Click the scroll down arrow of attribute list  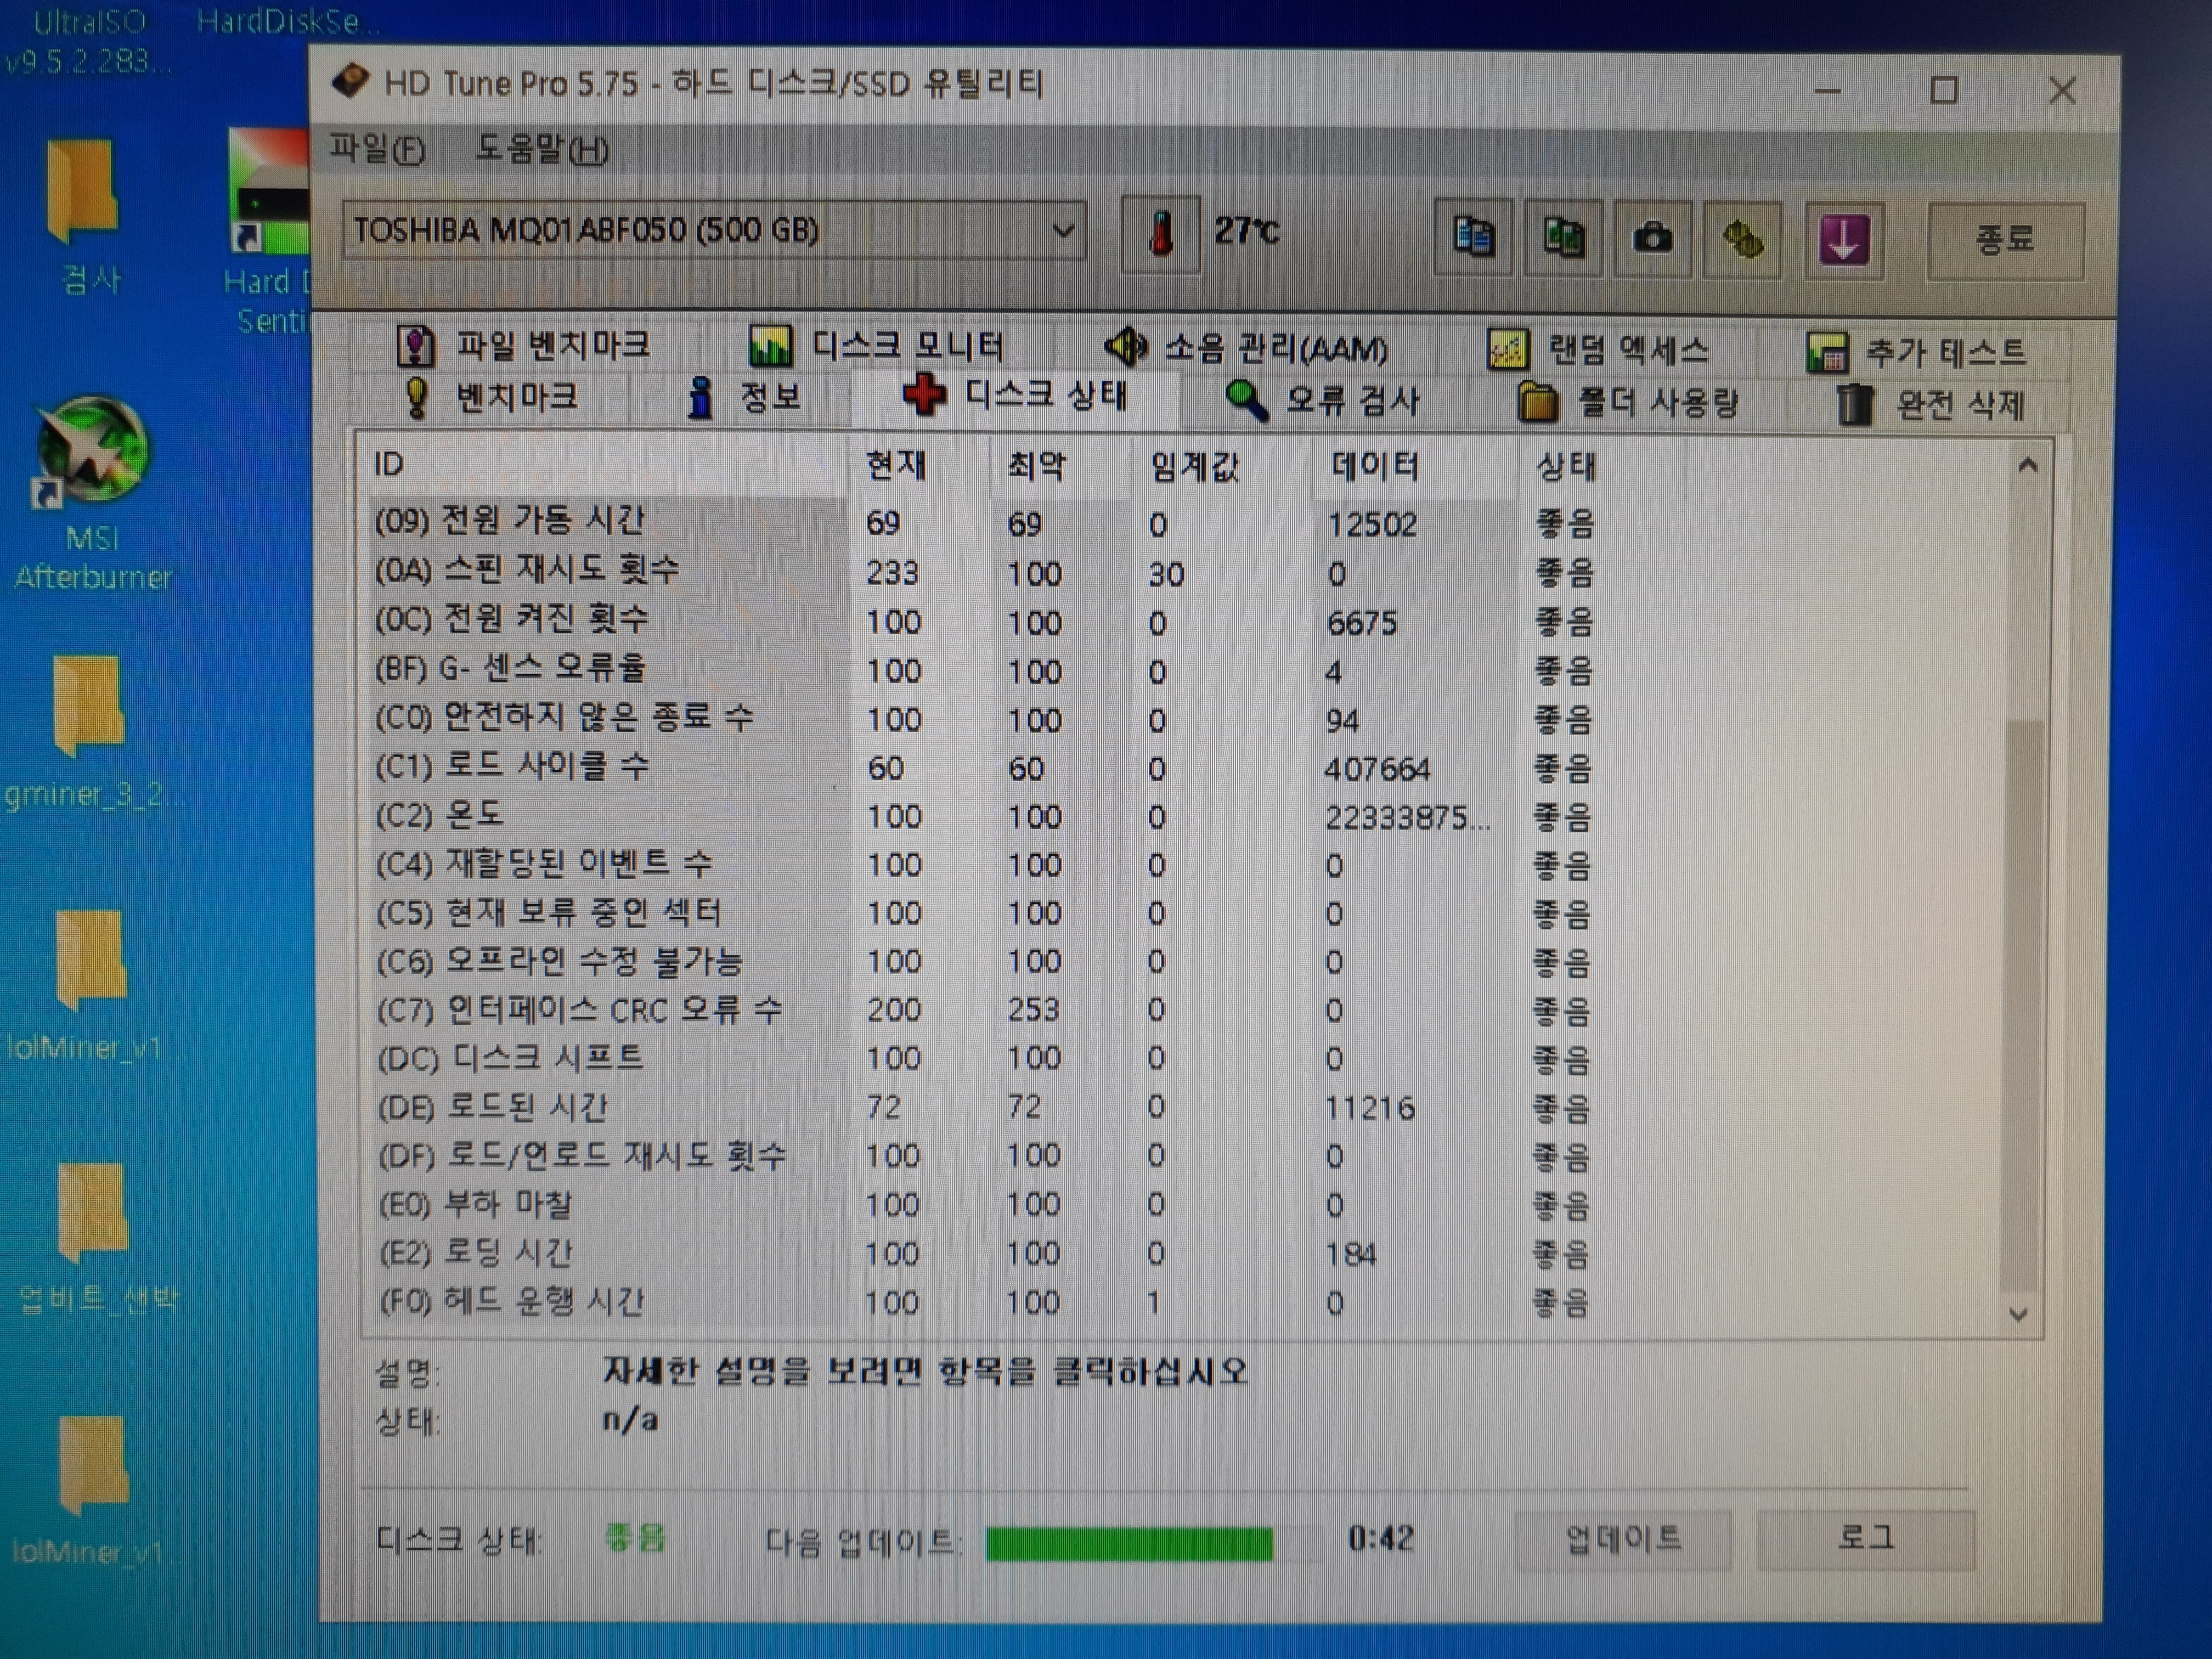coord(2019,1314)
